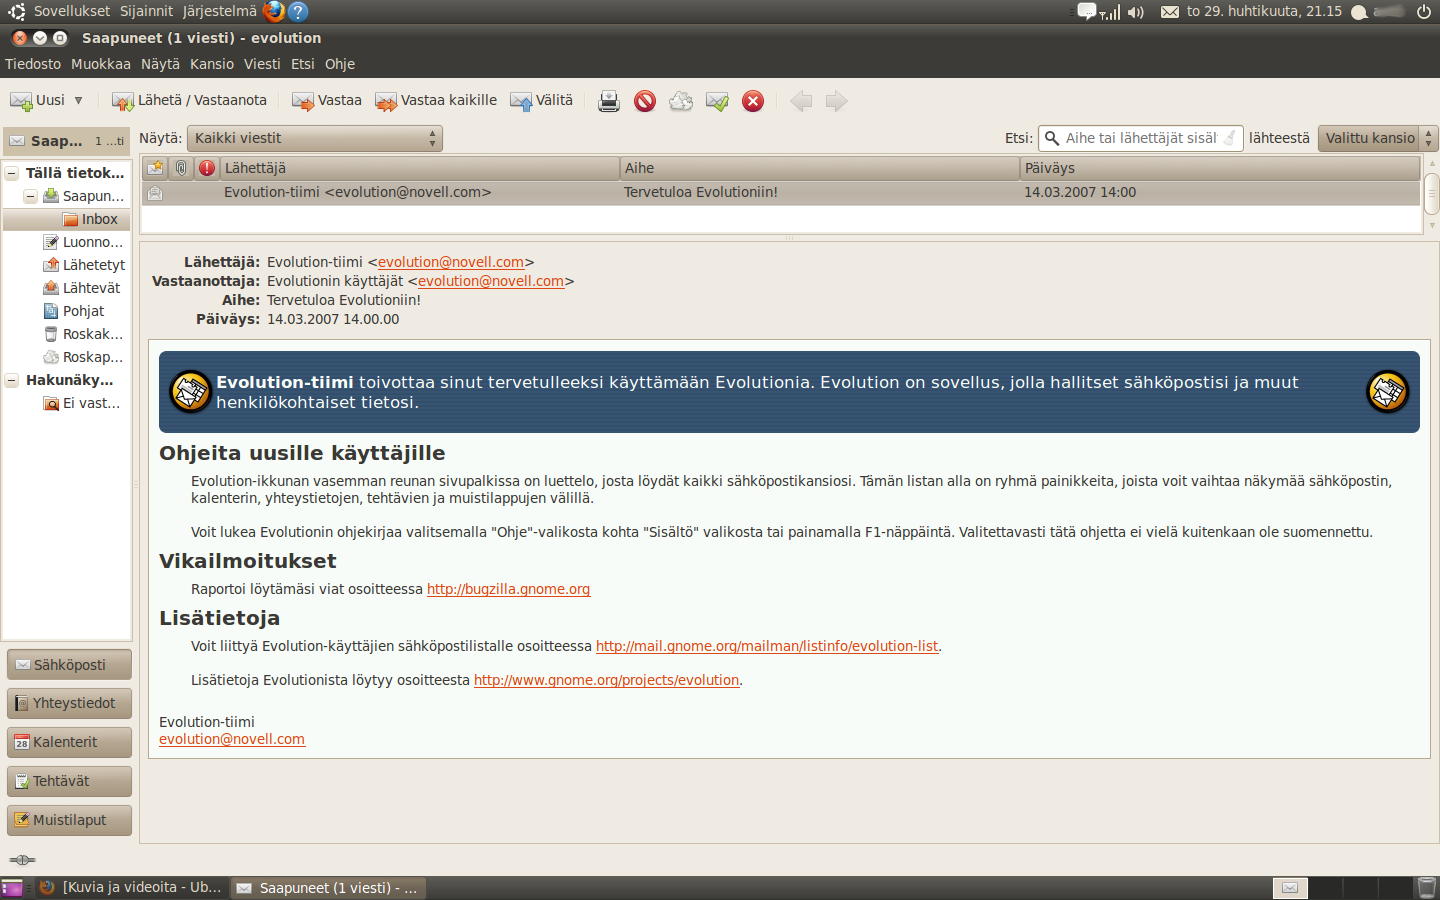Click the not-junk cloud icon in toolbar
Screen dimensions: 1440x900
681,101
